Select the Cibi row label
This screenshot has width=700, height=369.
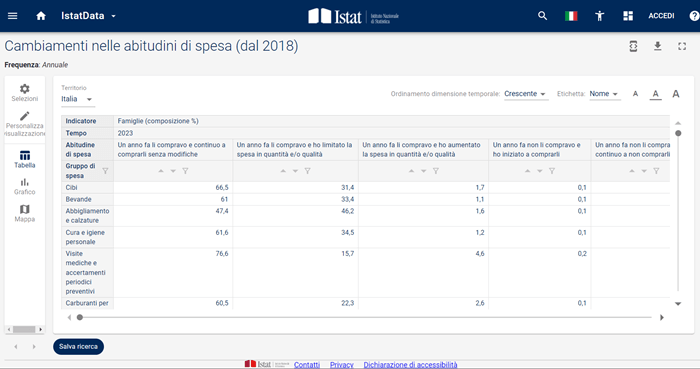click(71, 187)
